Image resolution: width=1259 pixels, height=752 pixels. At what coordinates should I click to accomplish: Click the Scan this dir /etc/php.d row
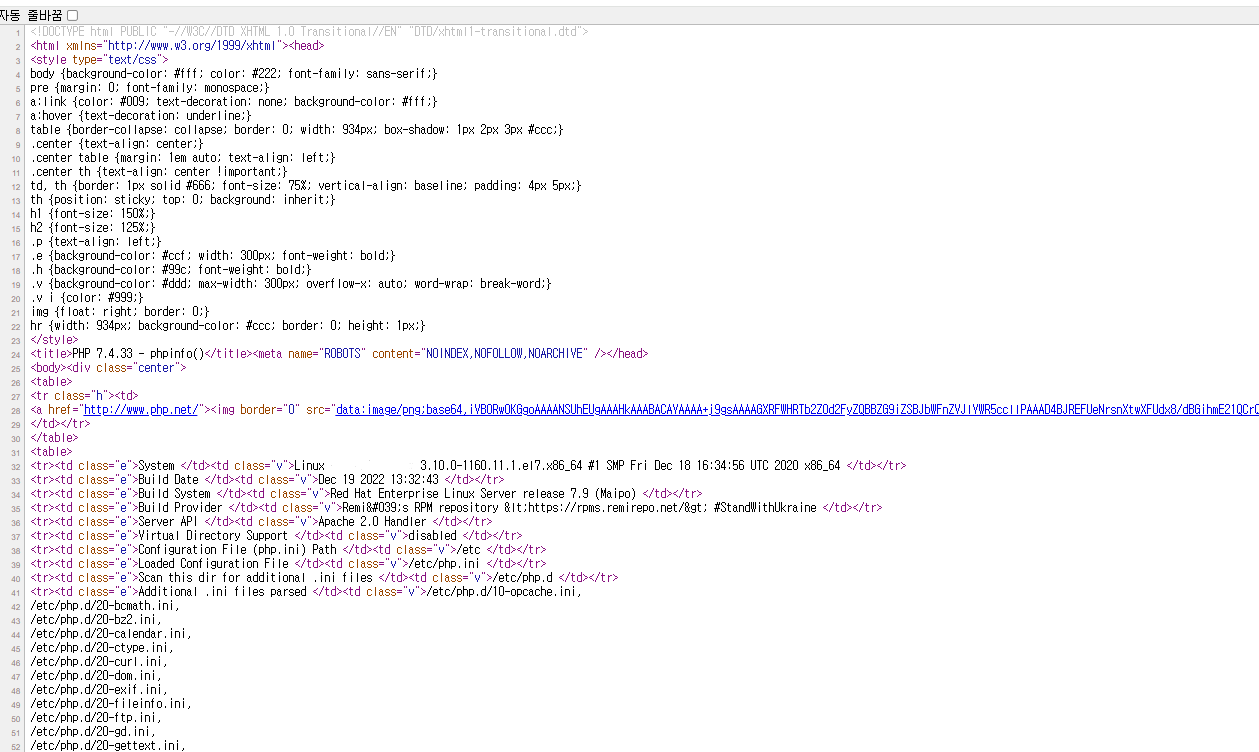pos(324,578)
